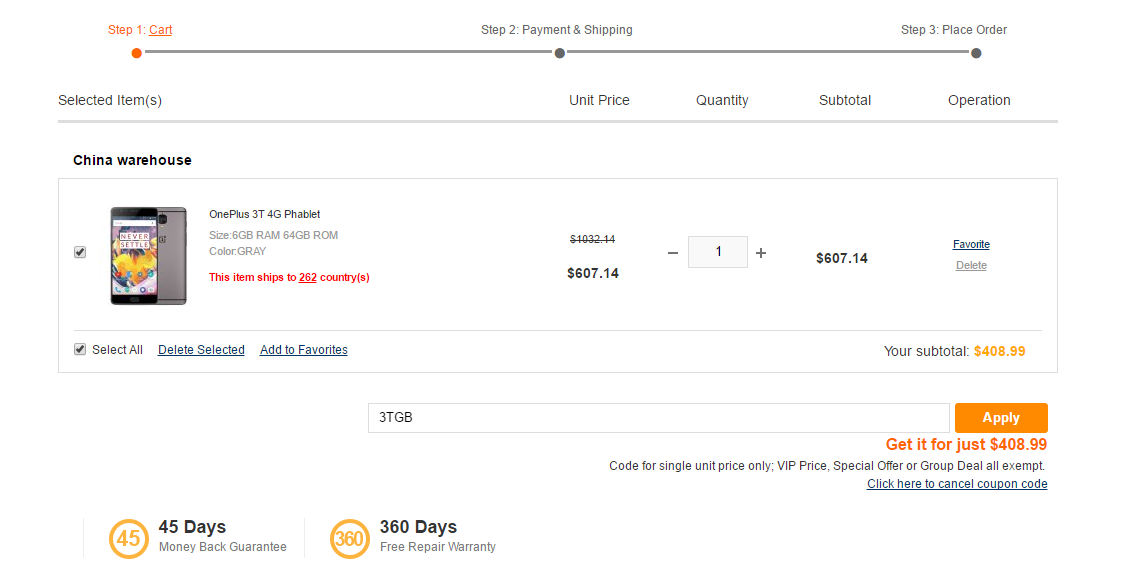
Task: Click Free Repair Warranty text
Action: [437, 547]
